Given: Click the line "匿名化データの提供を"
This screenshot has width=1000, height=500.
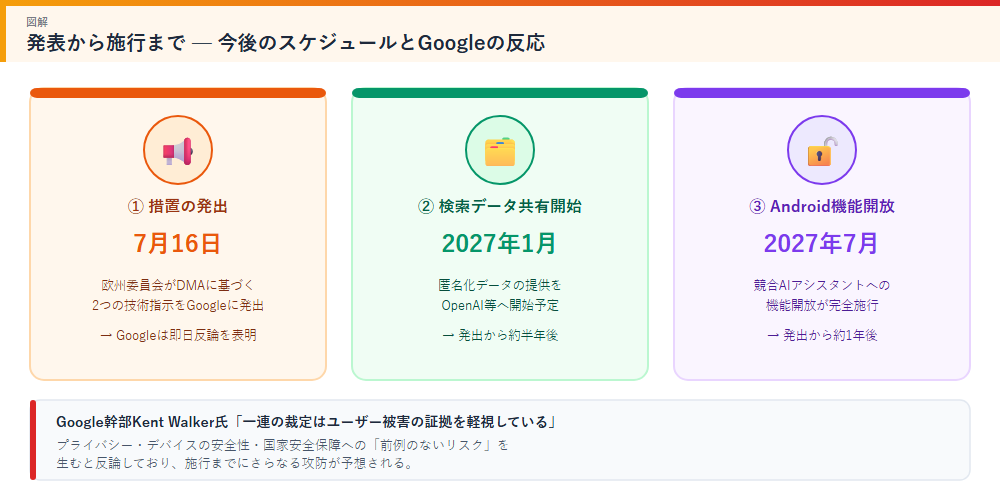Looking at the screenshot, I should (x=499, y=284).
